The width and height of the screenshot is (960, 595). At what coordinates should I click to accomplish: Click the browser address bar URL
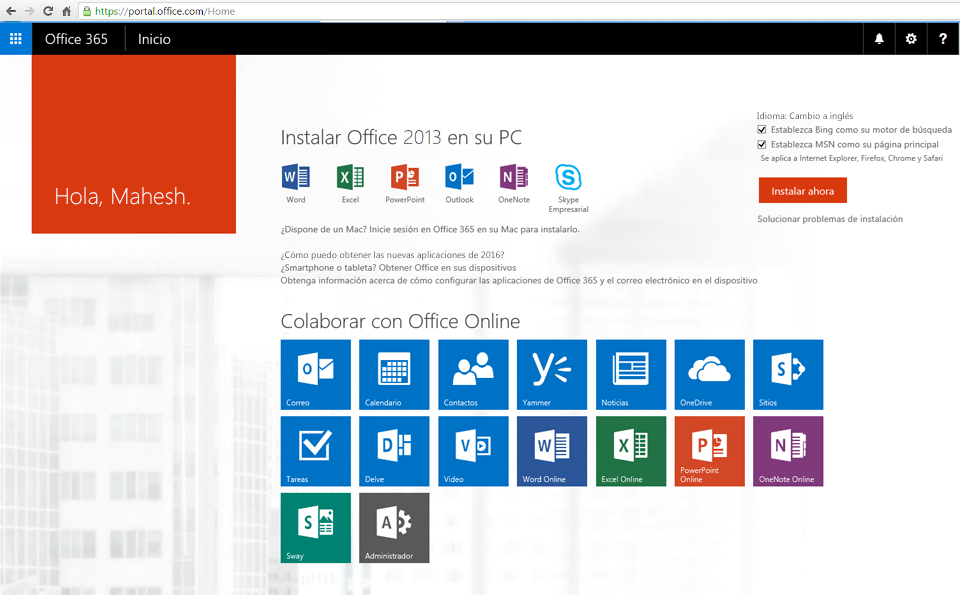click(165, 11)
